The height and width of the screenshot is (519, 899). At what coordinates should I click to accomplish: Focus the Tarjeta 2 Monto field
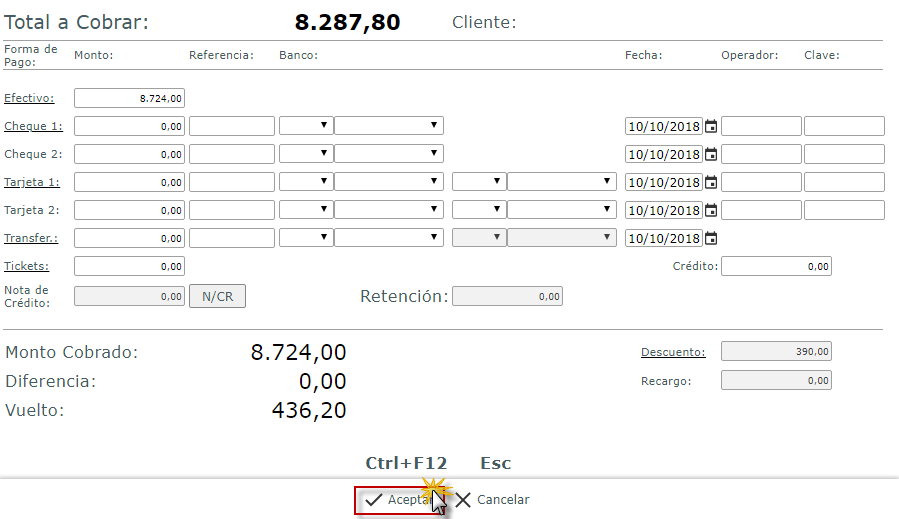[x=129, y=210]
